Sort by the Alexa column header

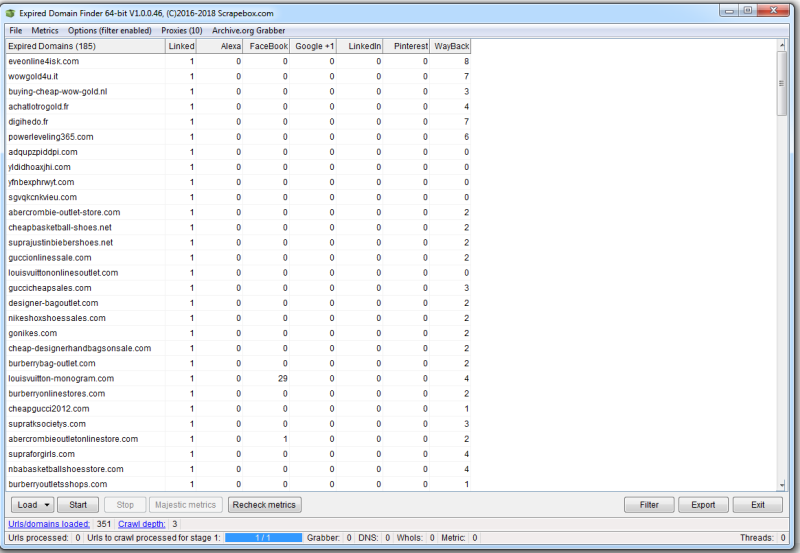coord(219,46)
